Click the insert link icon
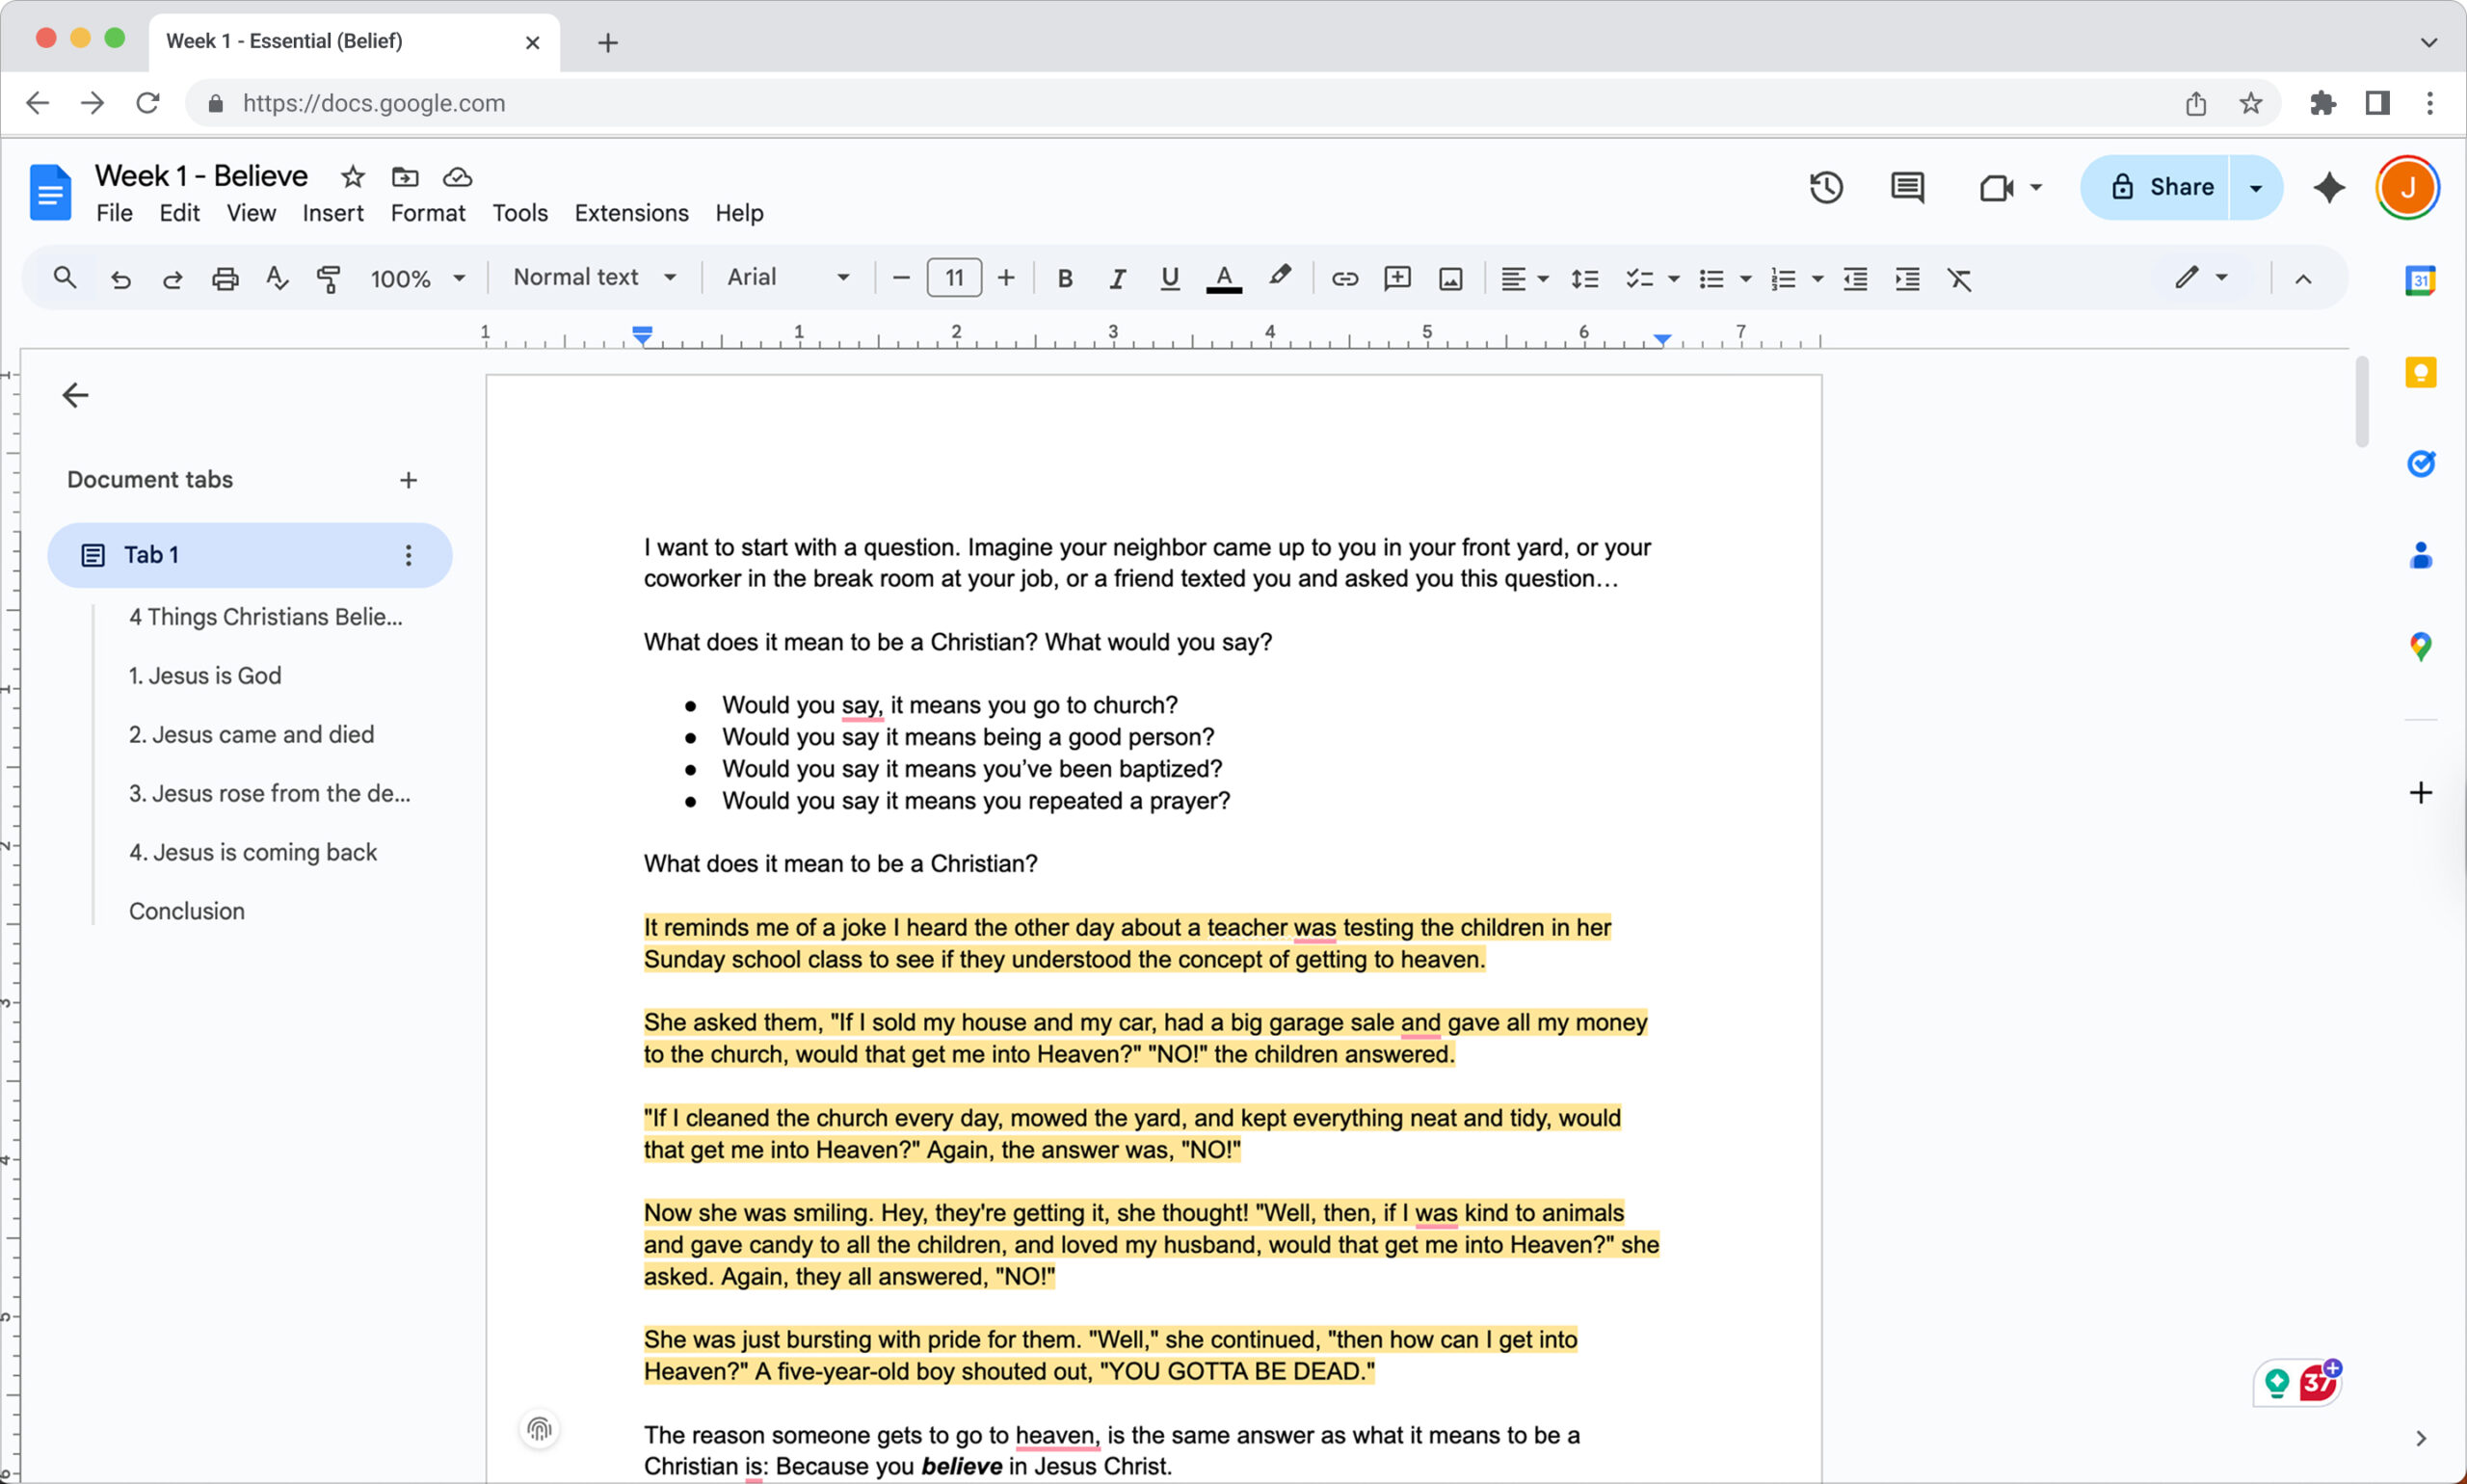The image size is (2467, 1484). [1344, 278]
